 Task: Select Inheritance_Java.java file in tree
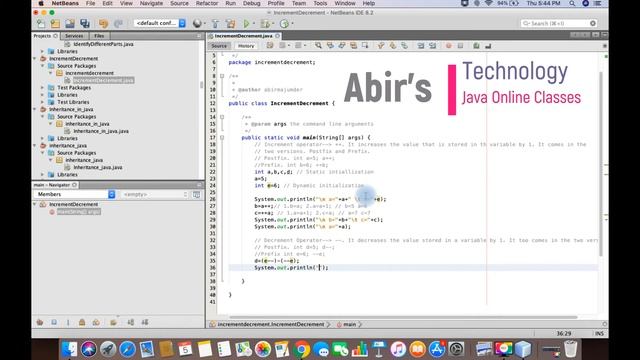click(98, 167)
